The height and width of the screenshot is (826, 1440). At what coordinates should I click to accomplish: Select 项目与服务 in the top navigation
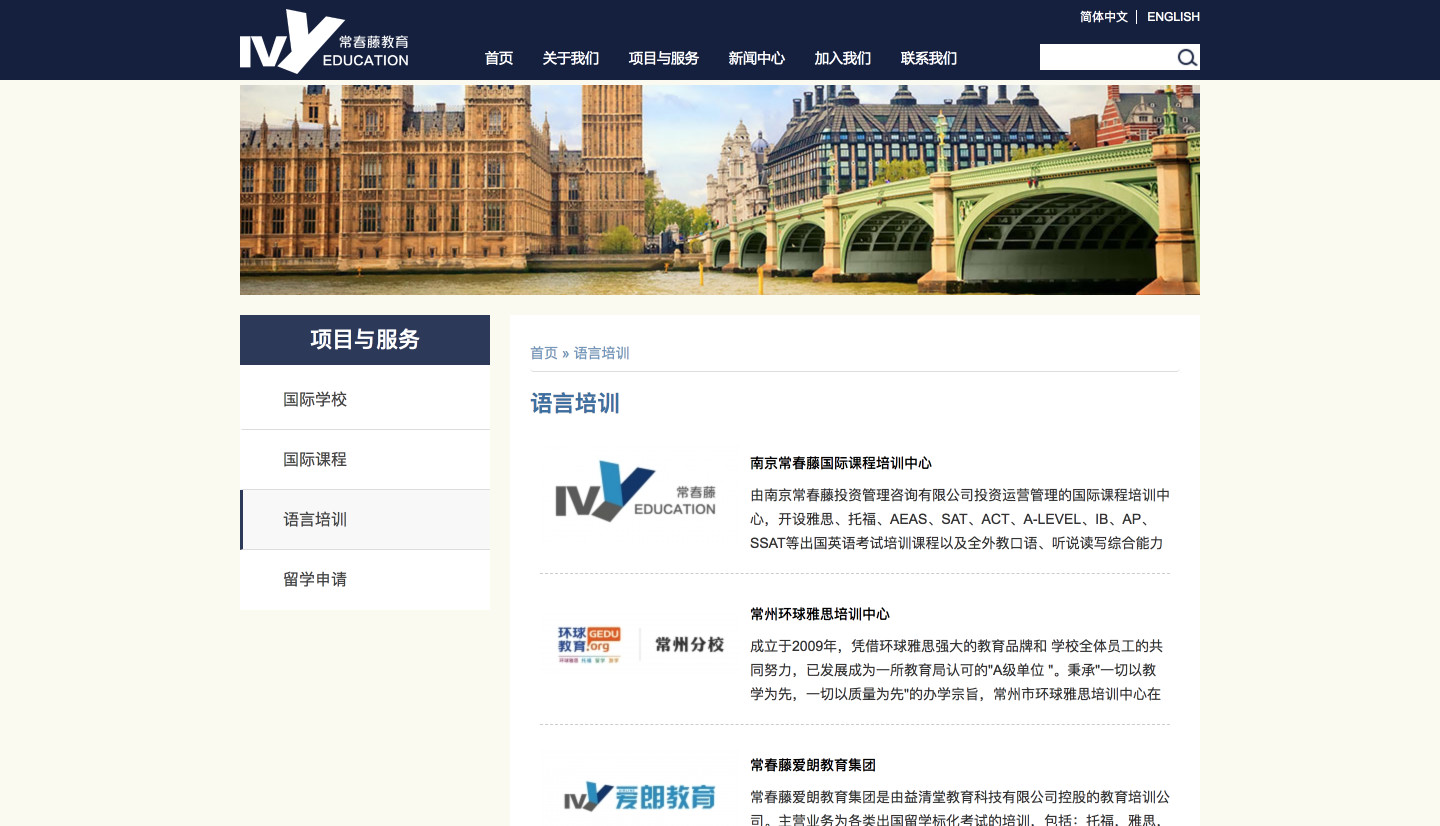pos(664,58)
